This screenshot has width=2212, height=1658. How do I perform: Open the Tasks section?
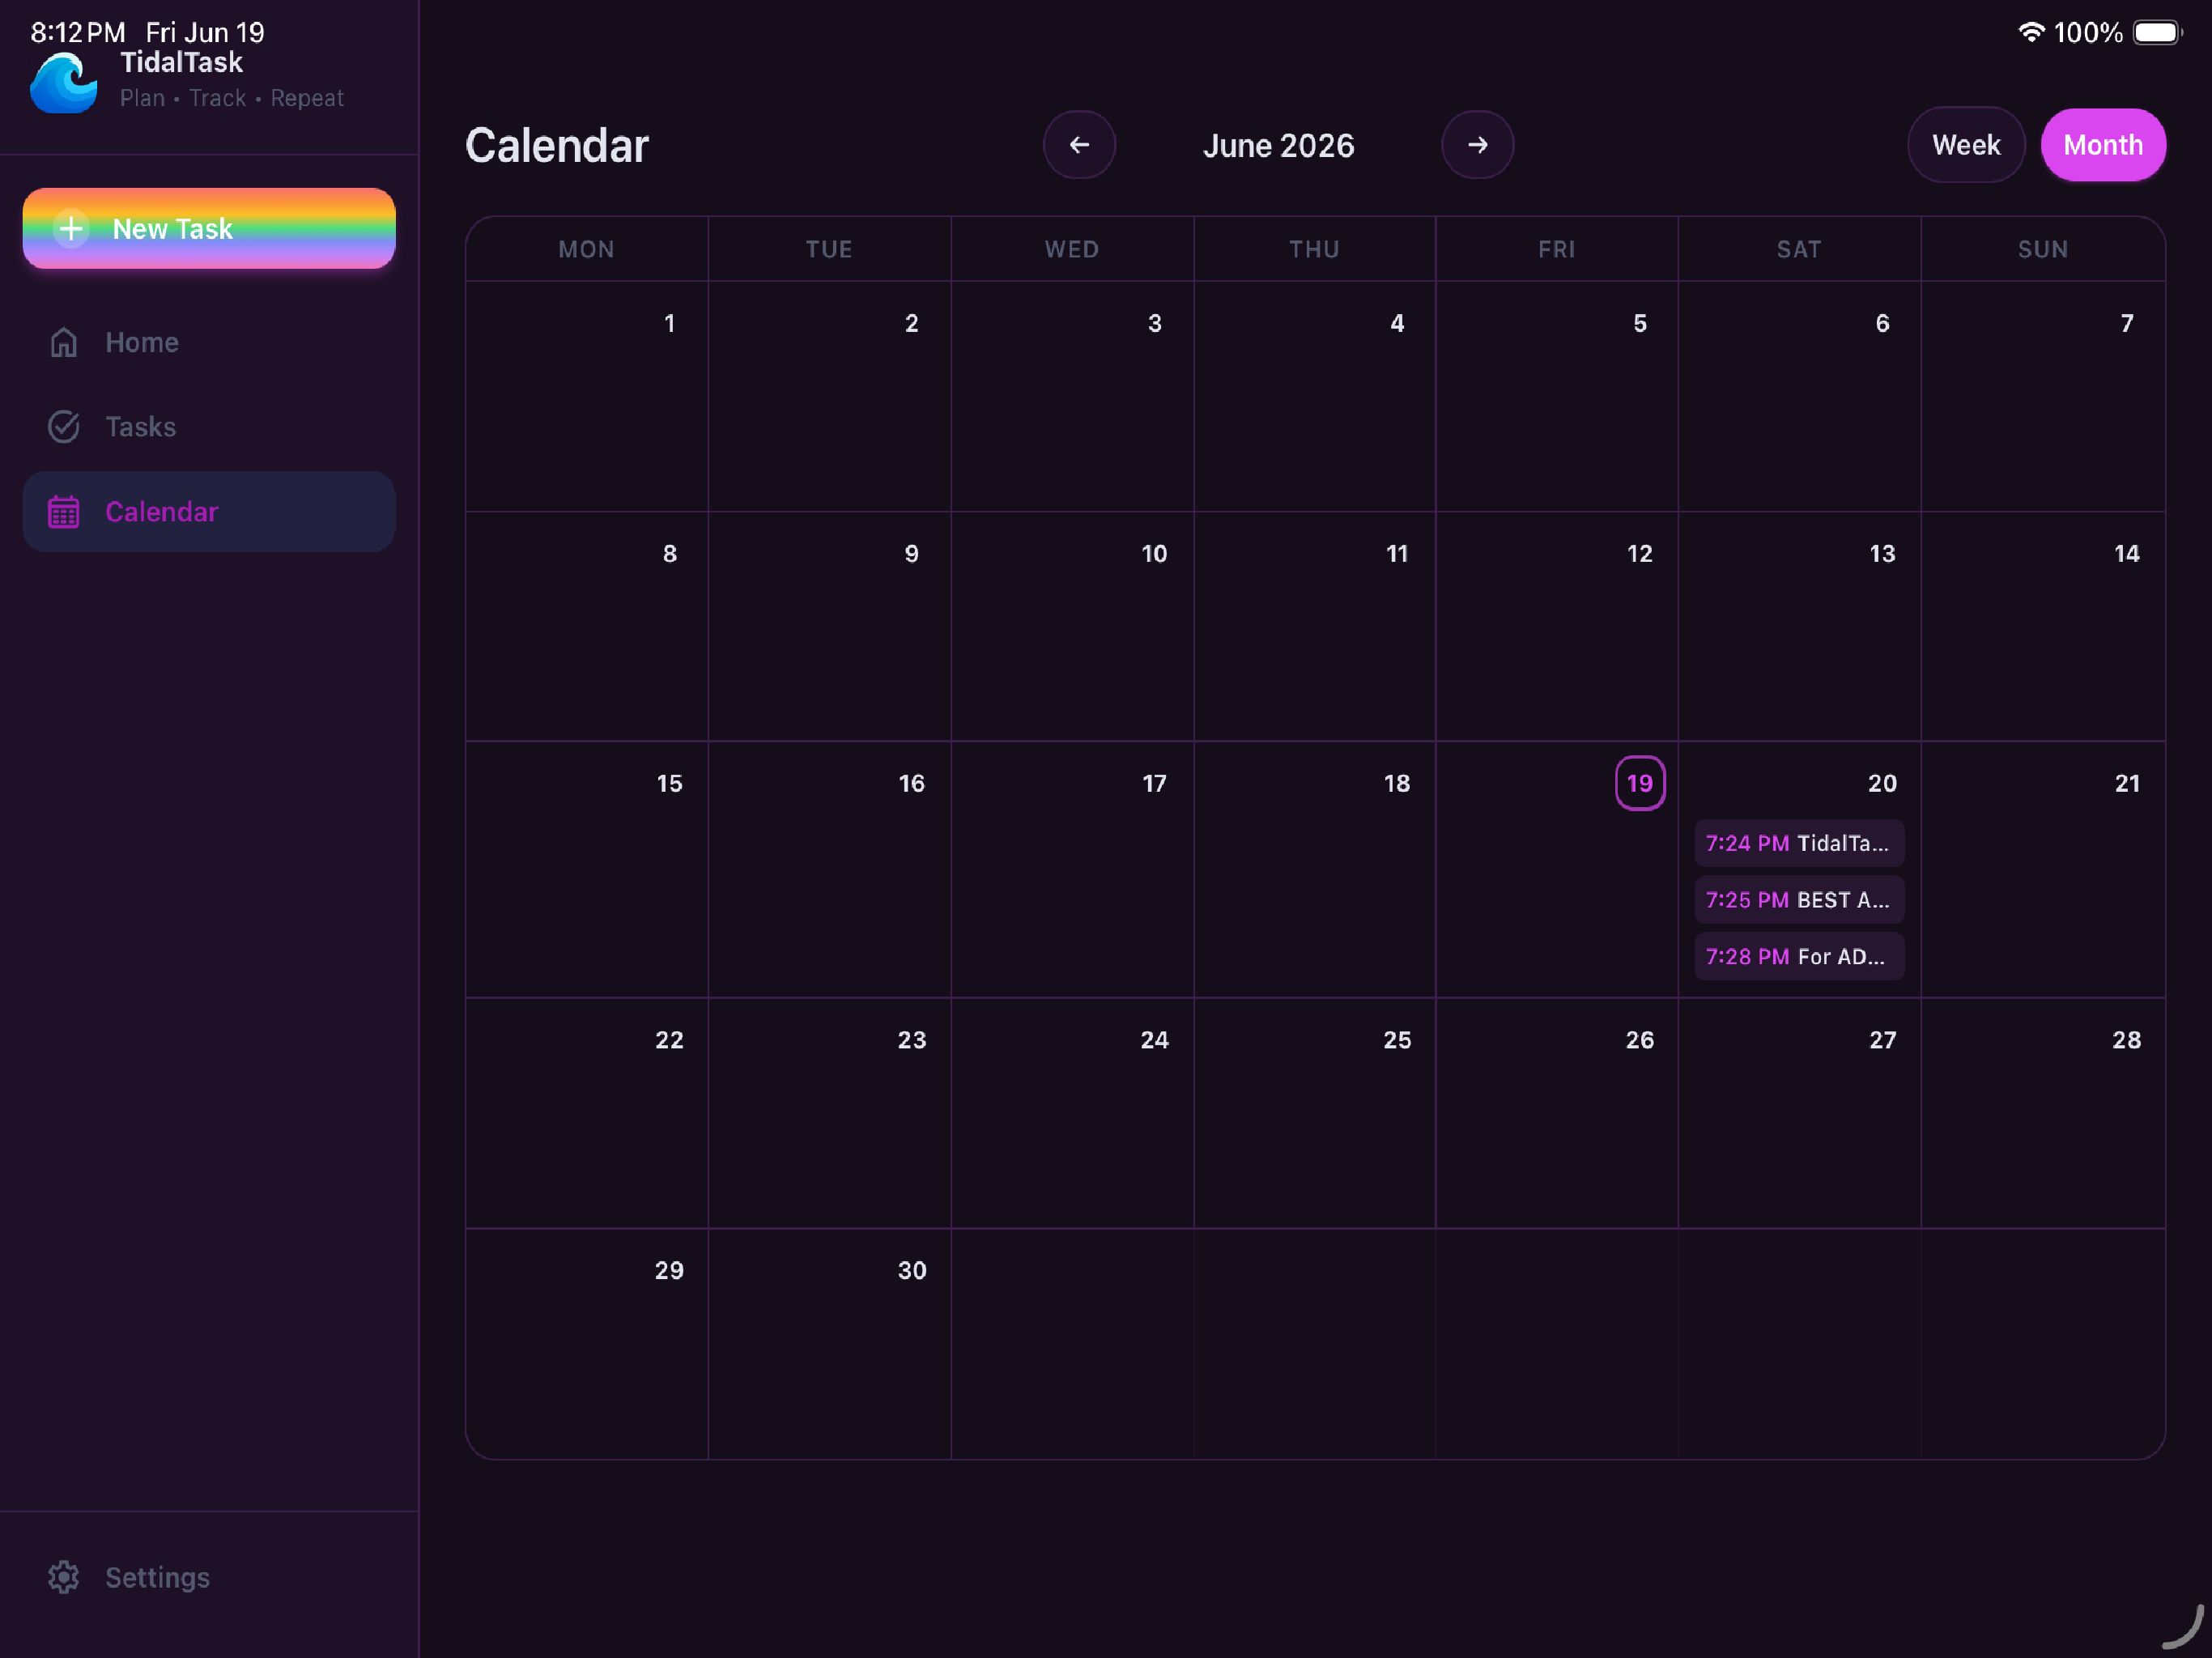209,427
